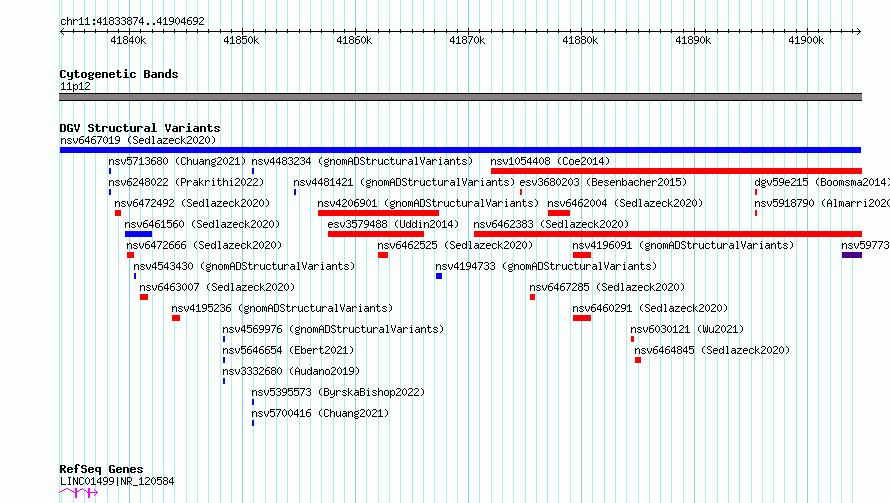The image size is (890, 503).
Task: Open nsv6467285 (Sedlazeck2020) label
Action: (x=607, y=287)
